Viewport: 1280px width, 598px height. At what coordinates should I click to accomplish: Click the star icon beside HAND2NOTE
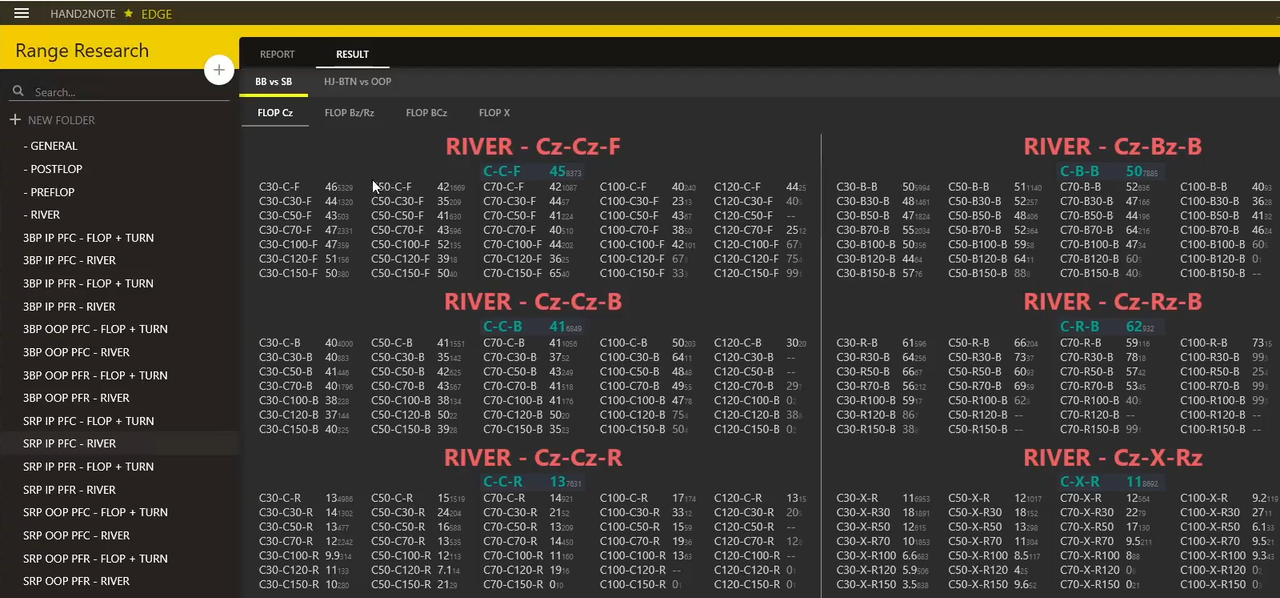[x=128, y=14]
